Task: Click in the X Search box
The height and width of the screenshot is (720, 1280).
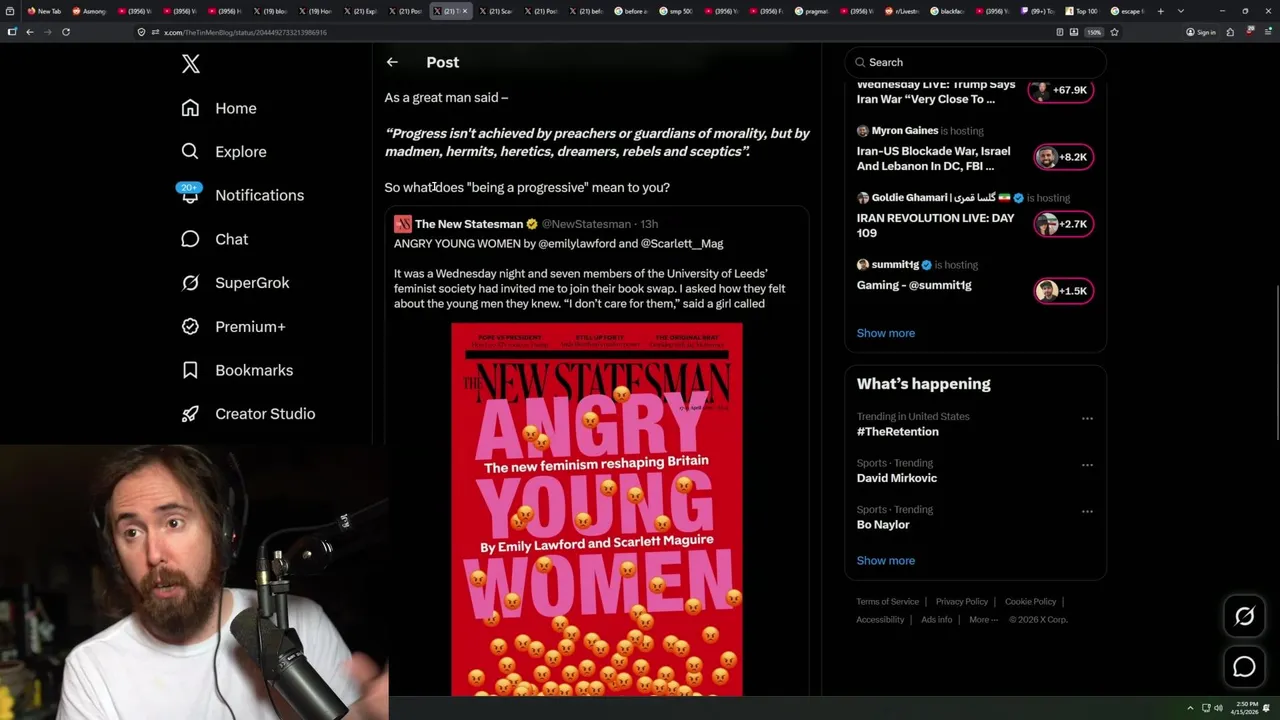Action: point(975,62)
